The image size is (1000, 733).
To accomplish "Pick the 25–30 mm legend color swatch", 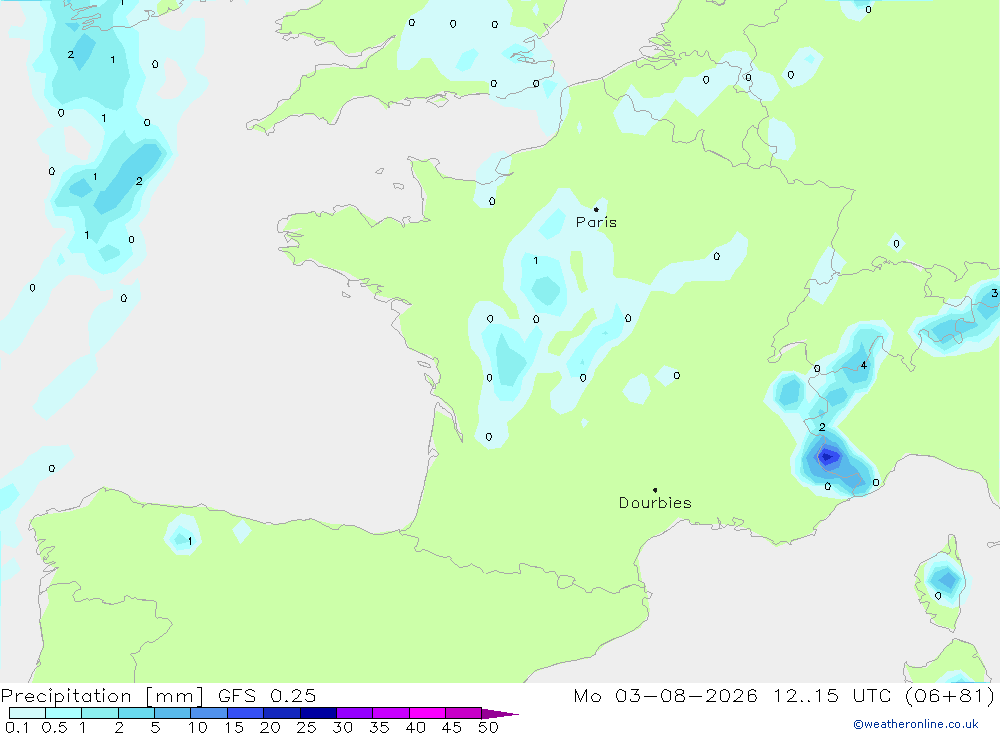I will coord(318,713).
